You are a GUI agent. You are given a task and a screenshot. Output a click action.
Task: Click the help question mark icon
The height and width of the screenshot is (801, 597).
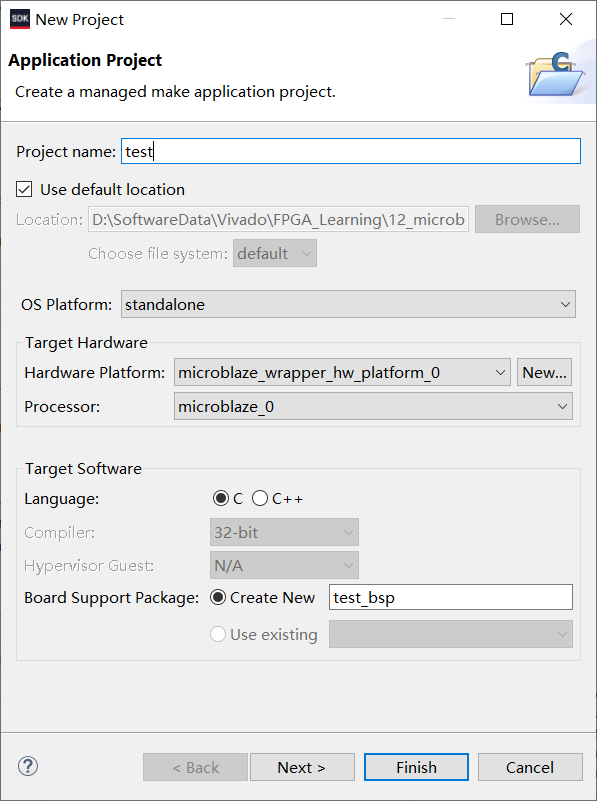pyautogui.click(x=28, y=766)
